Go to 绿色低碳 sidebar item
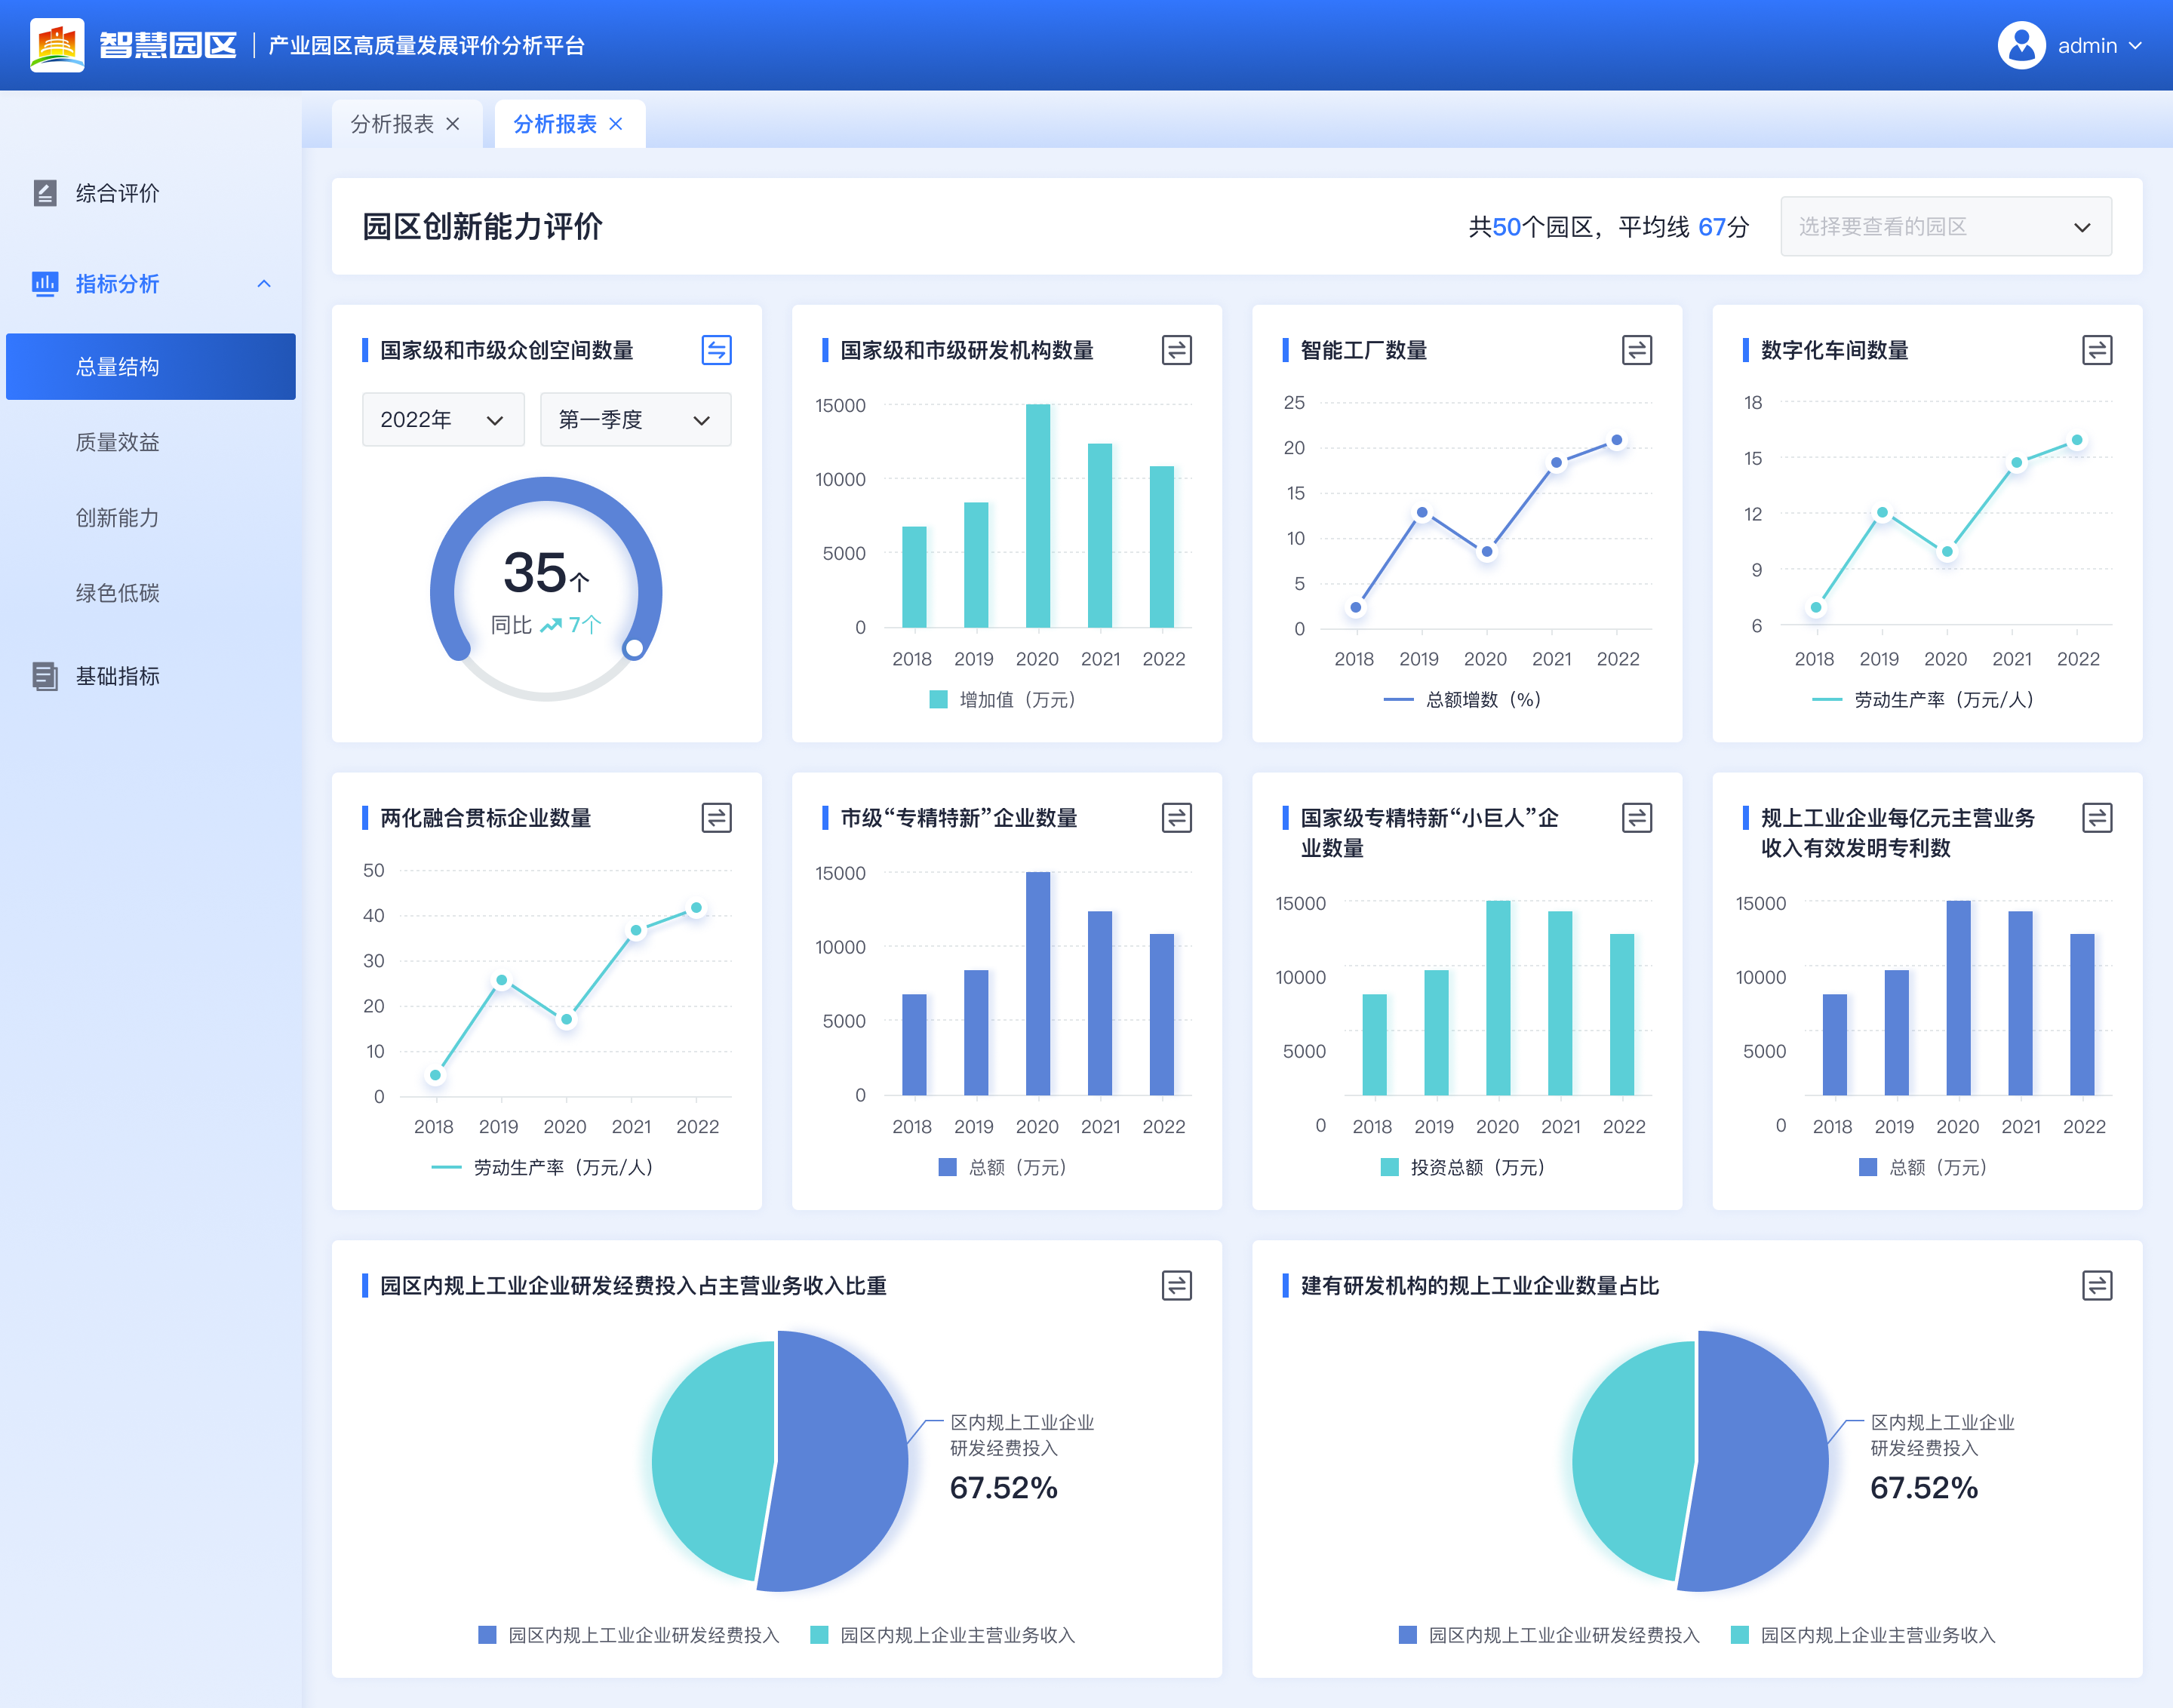Screen dimensions: 2173x1708 pos(118,593)
